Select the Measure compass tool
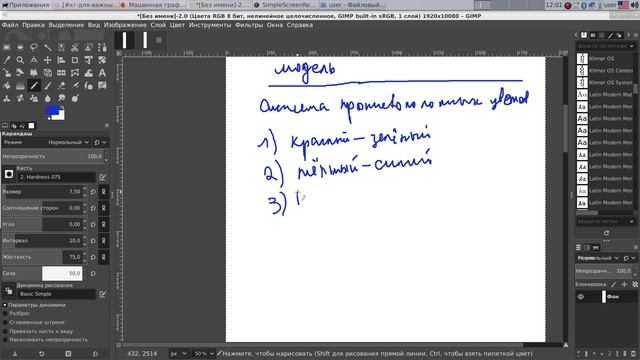Screen dimensions: 640x360 tap(34, 60)
